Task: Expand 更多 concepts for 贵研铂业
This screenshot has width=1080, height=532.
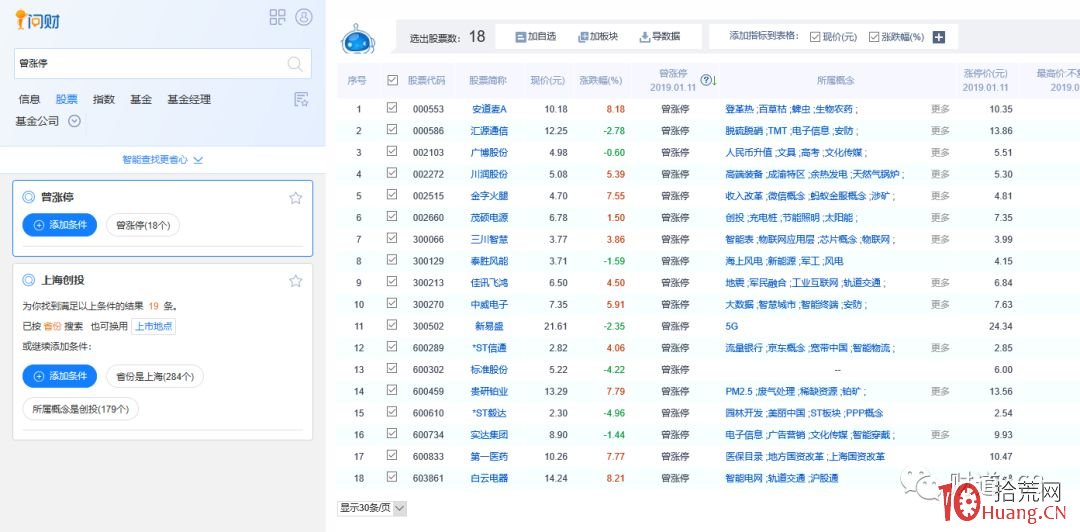Action: point(940,391)
